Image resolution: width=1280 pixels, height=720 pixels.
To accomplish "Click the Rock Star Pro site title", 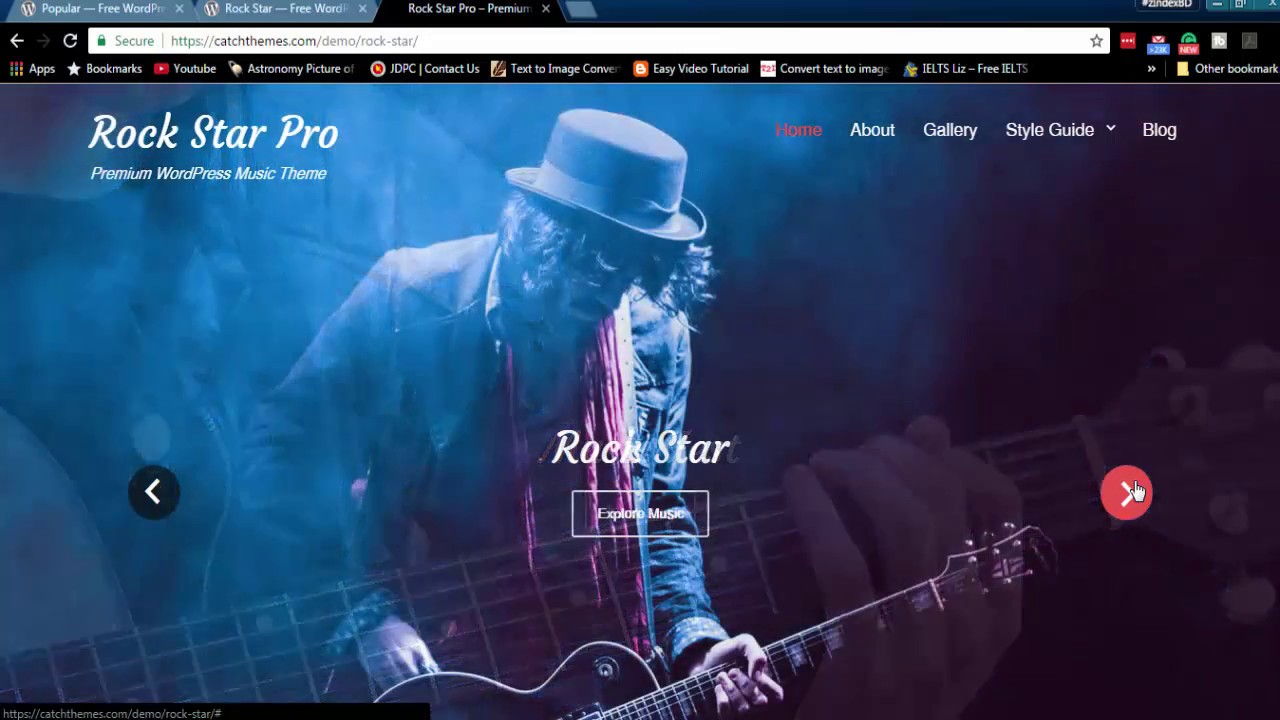I will click(214, 133).
